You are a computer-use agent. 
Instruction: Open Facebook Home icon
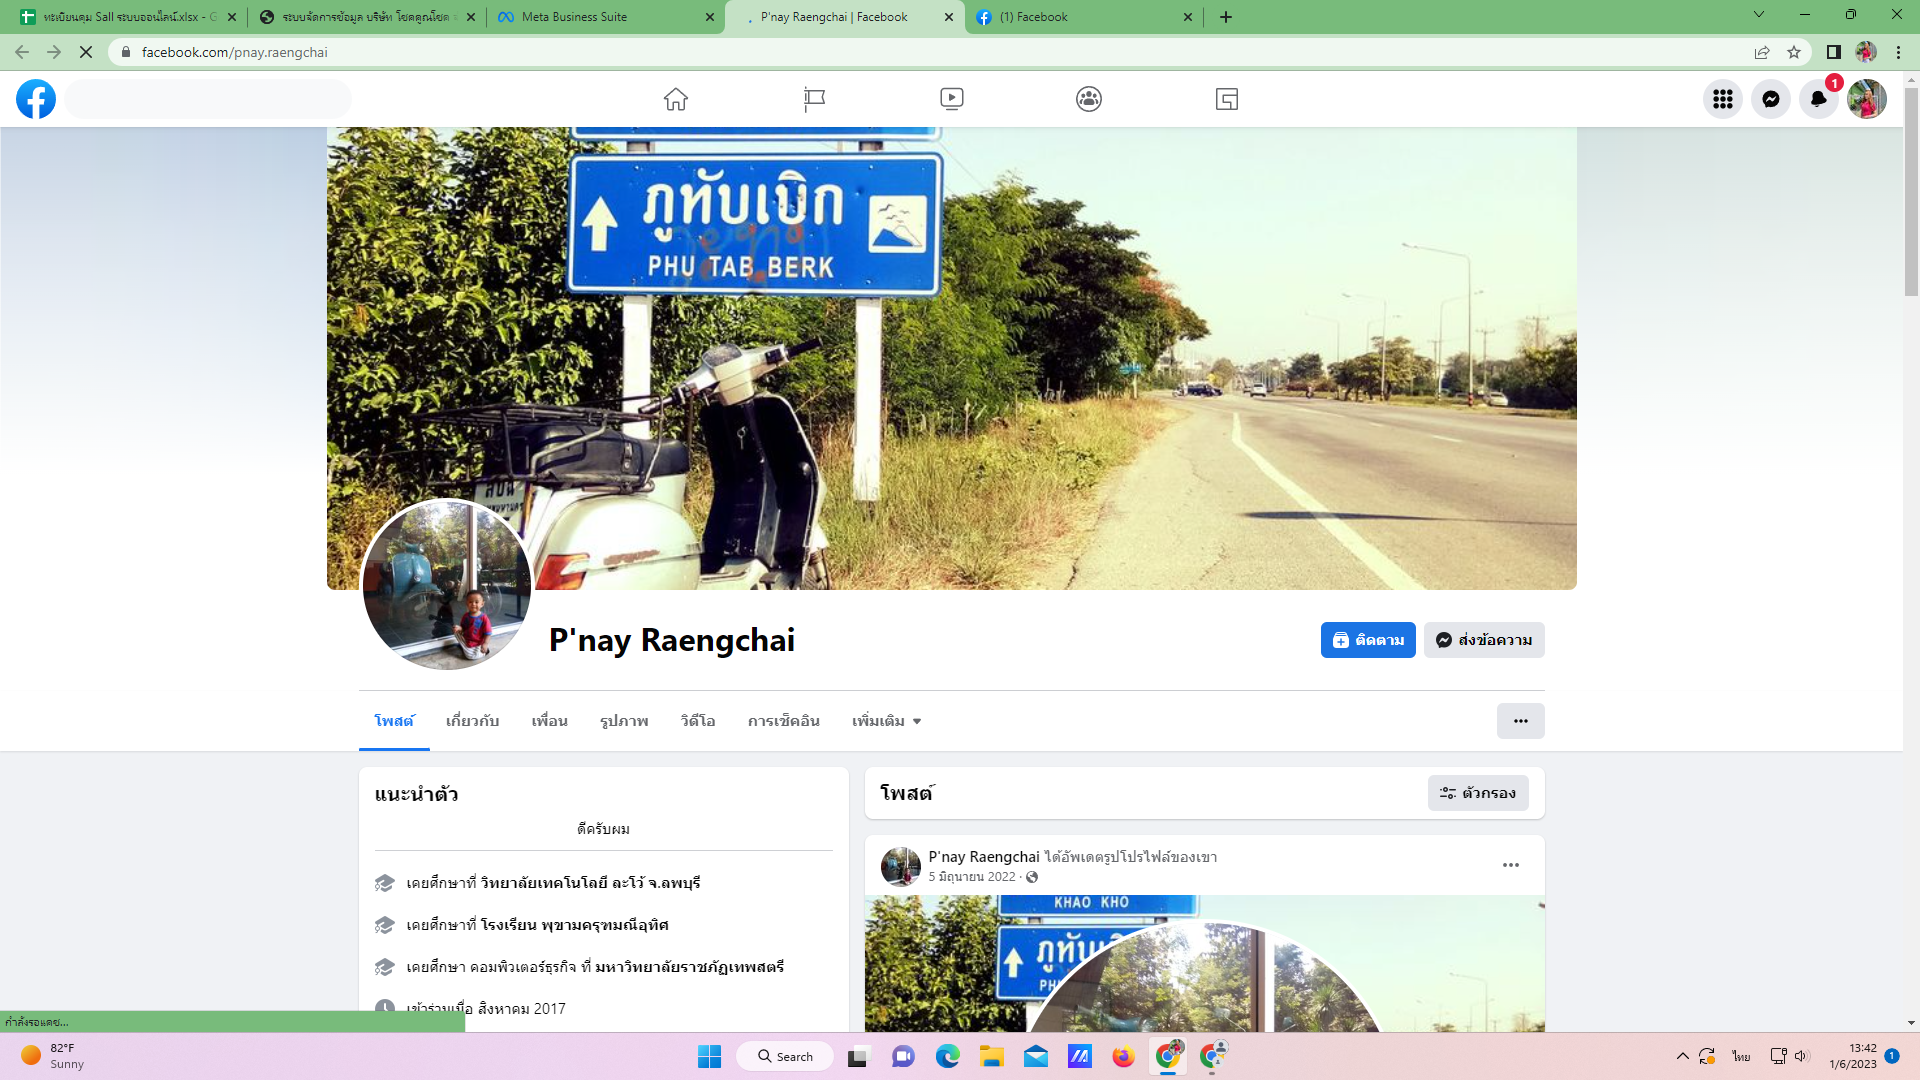pos(676,99)
